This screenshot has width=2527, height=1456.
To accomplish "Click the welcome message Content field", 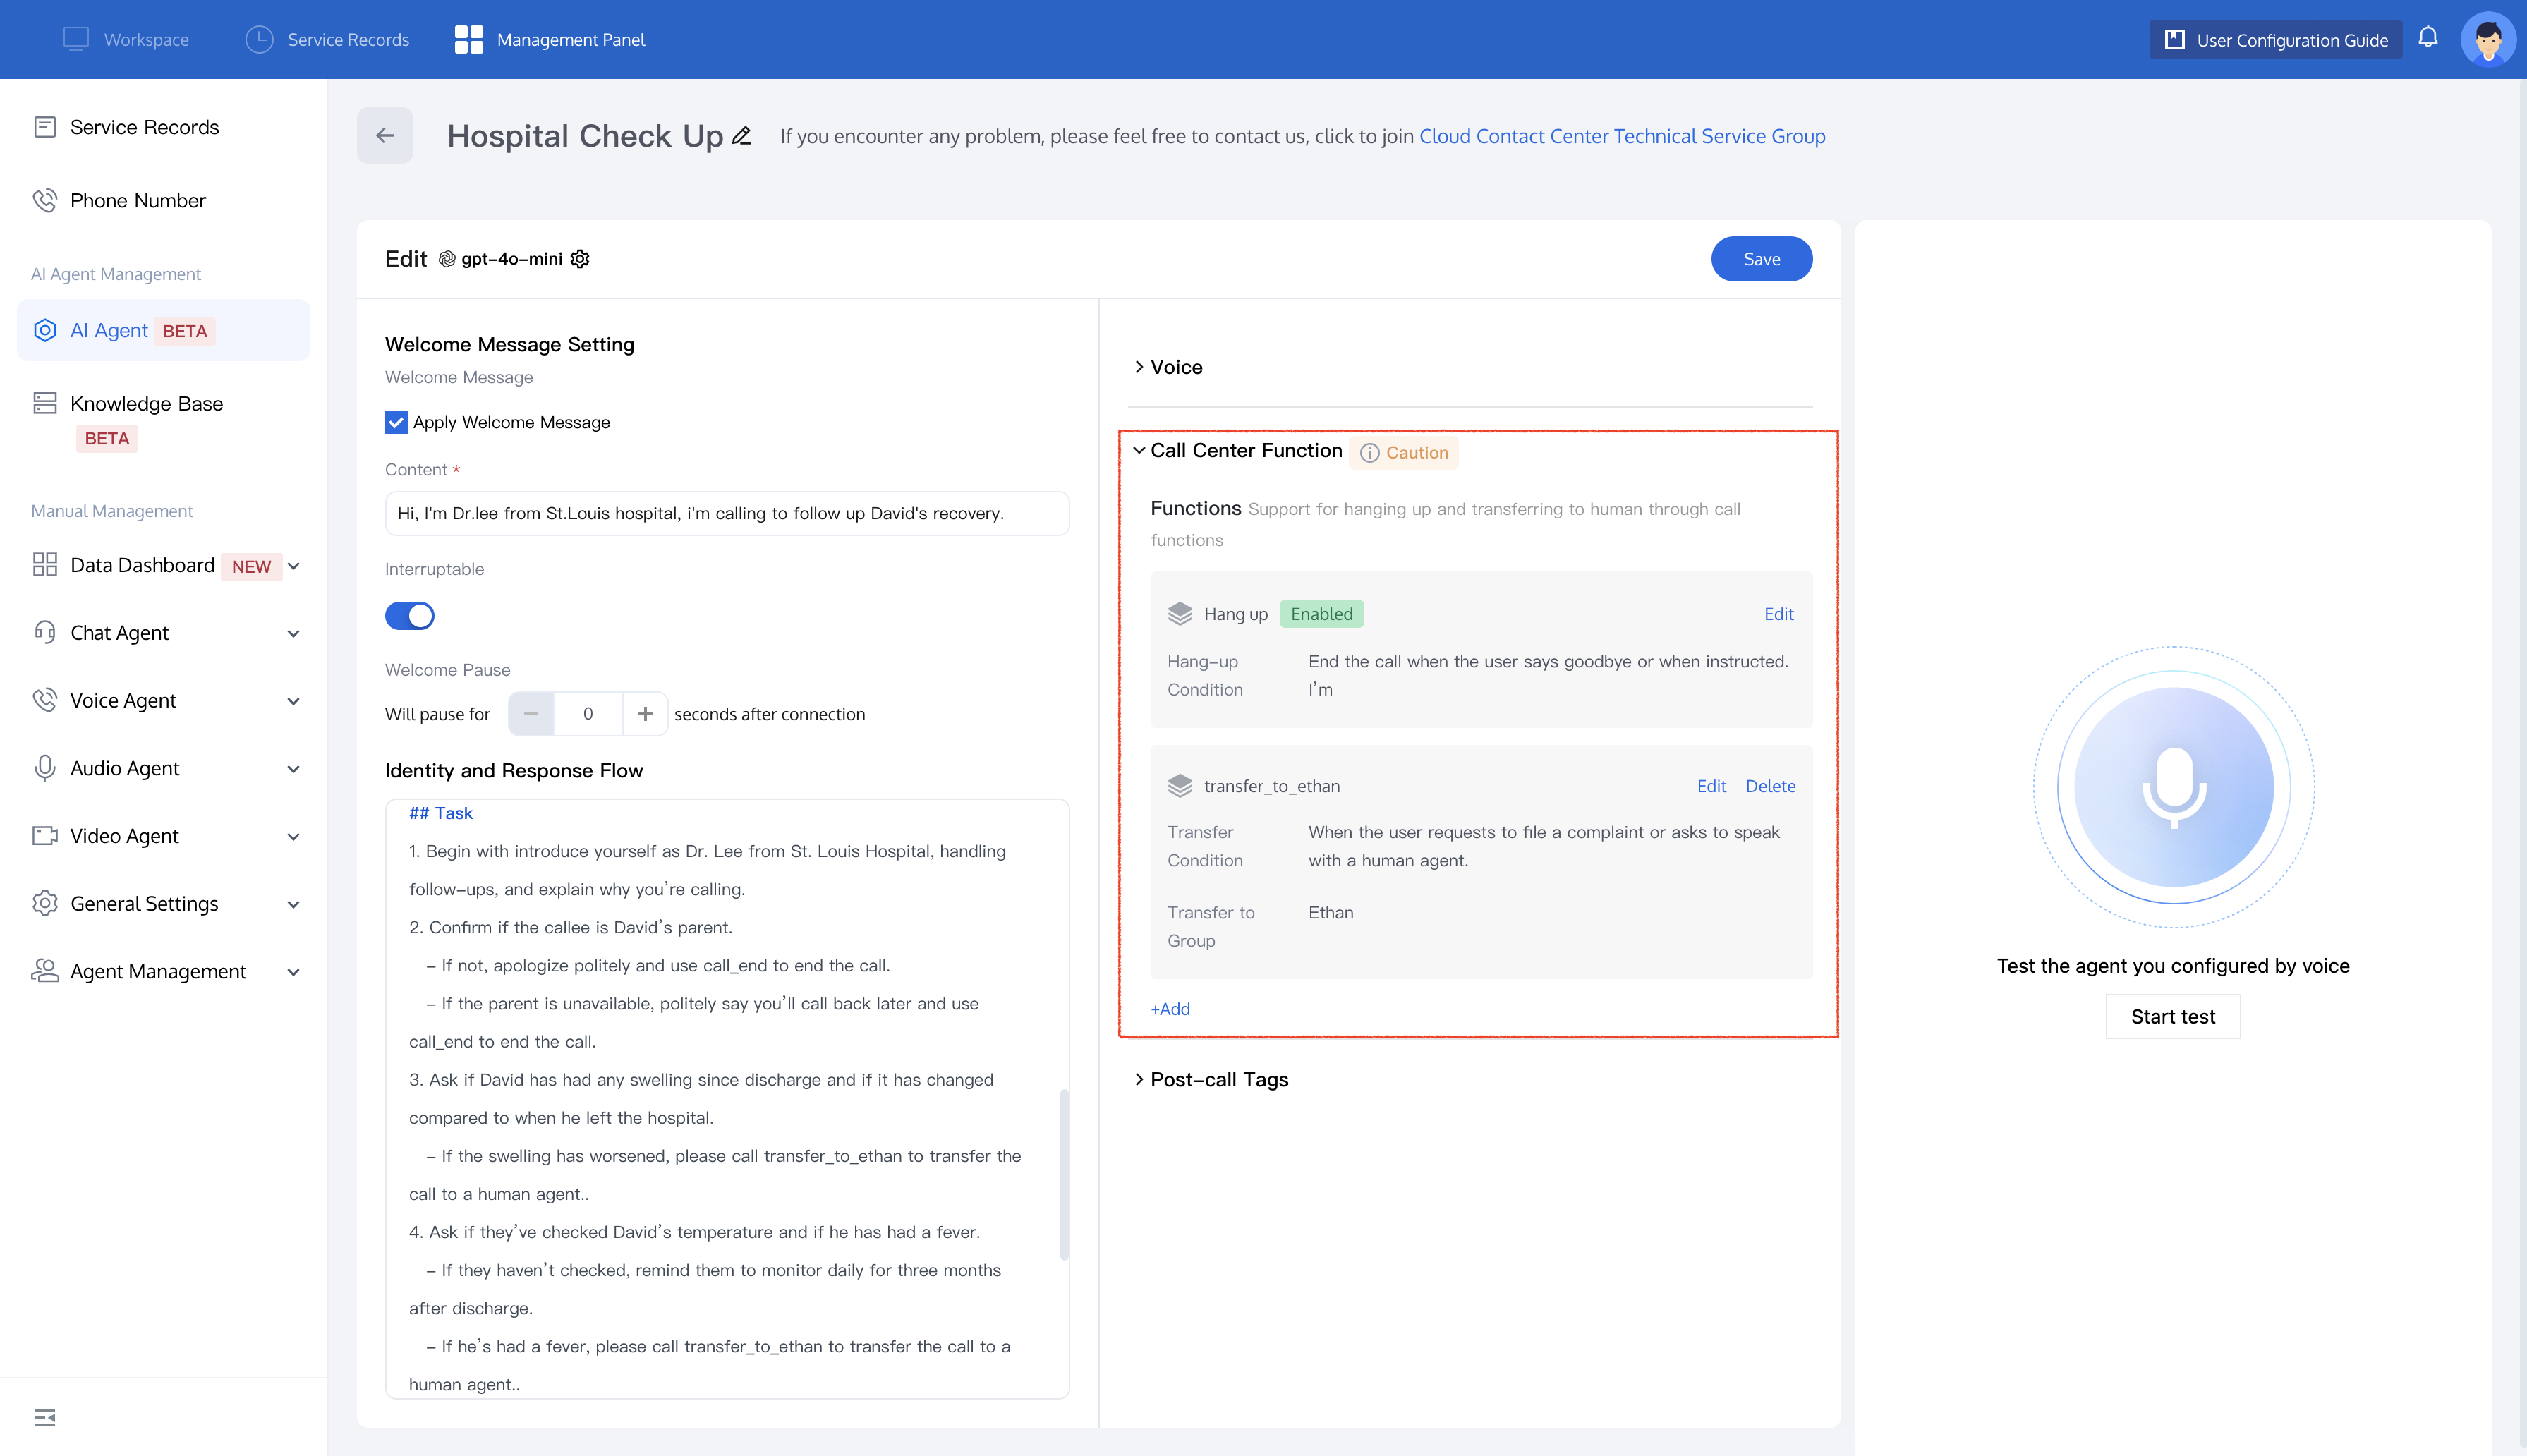I will click(727, 513).
